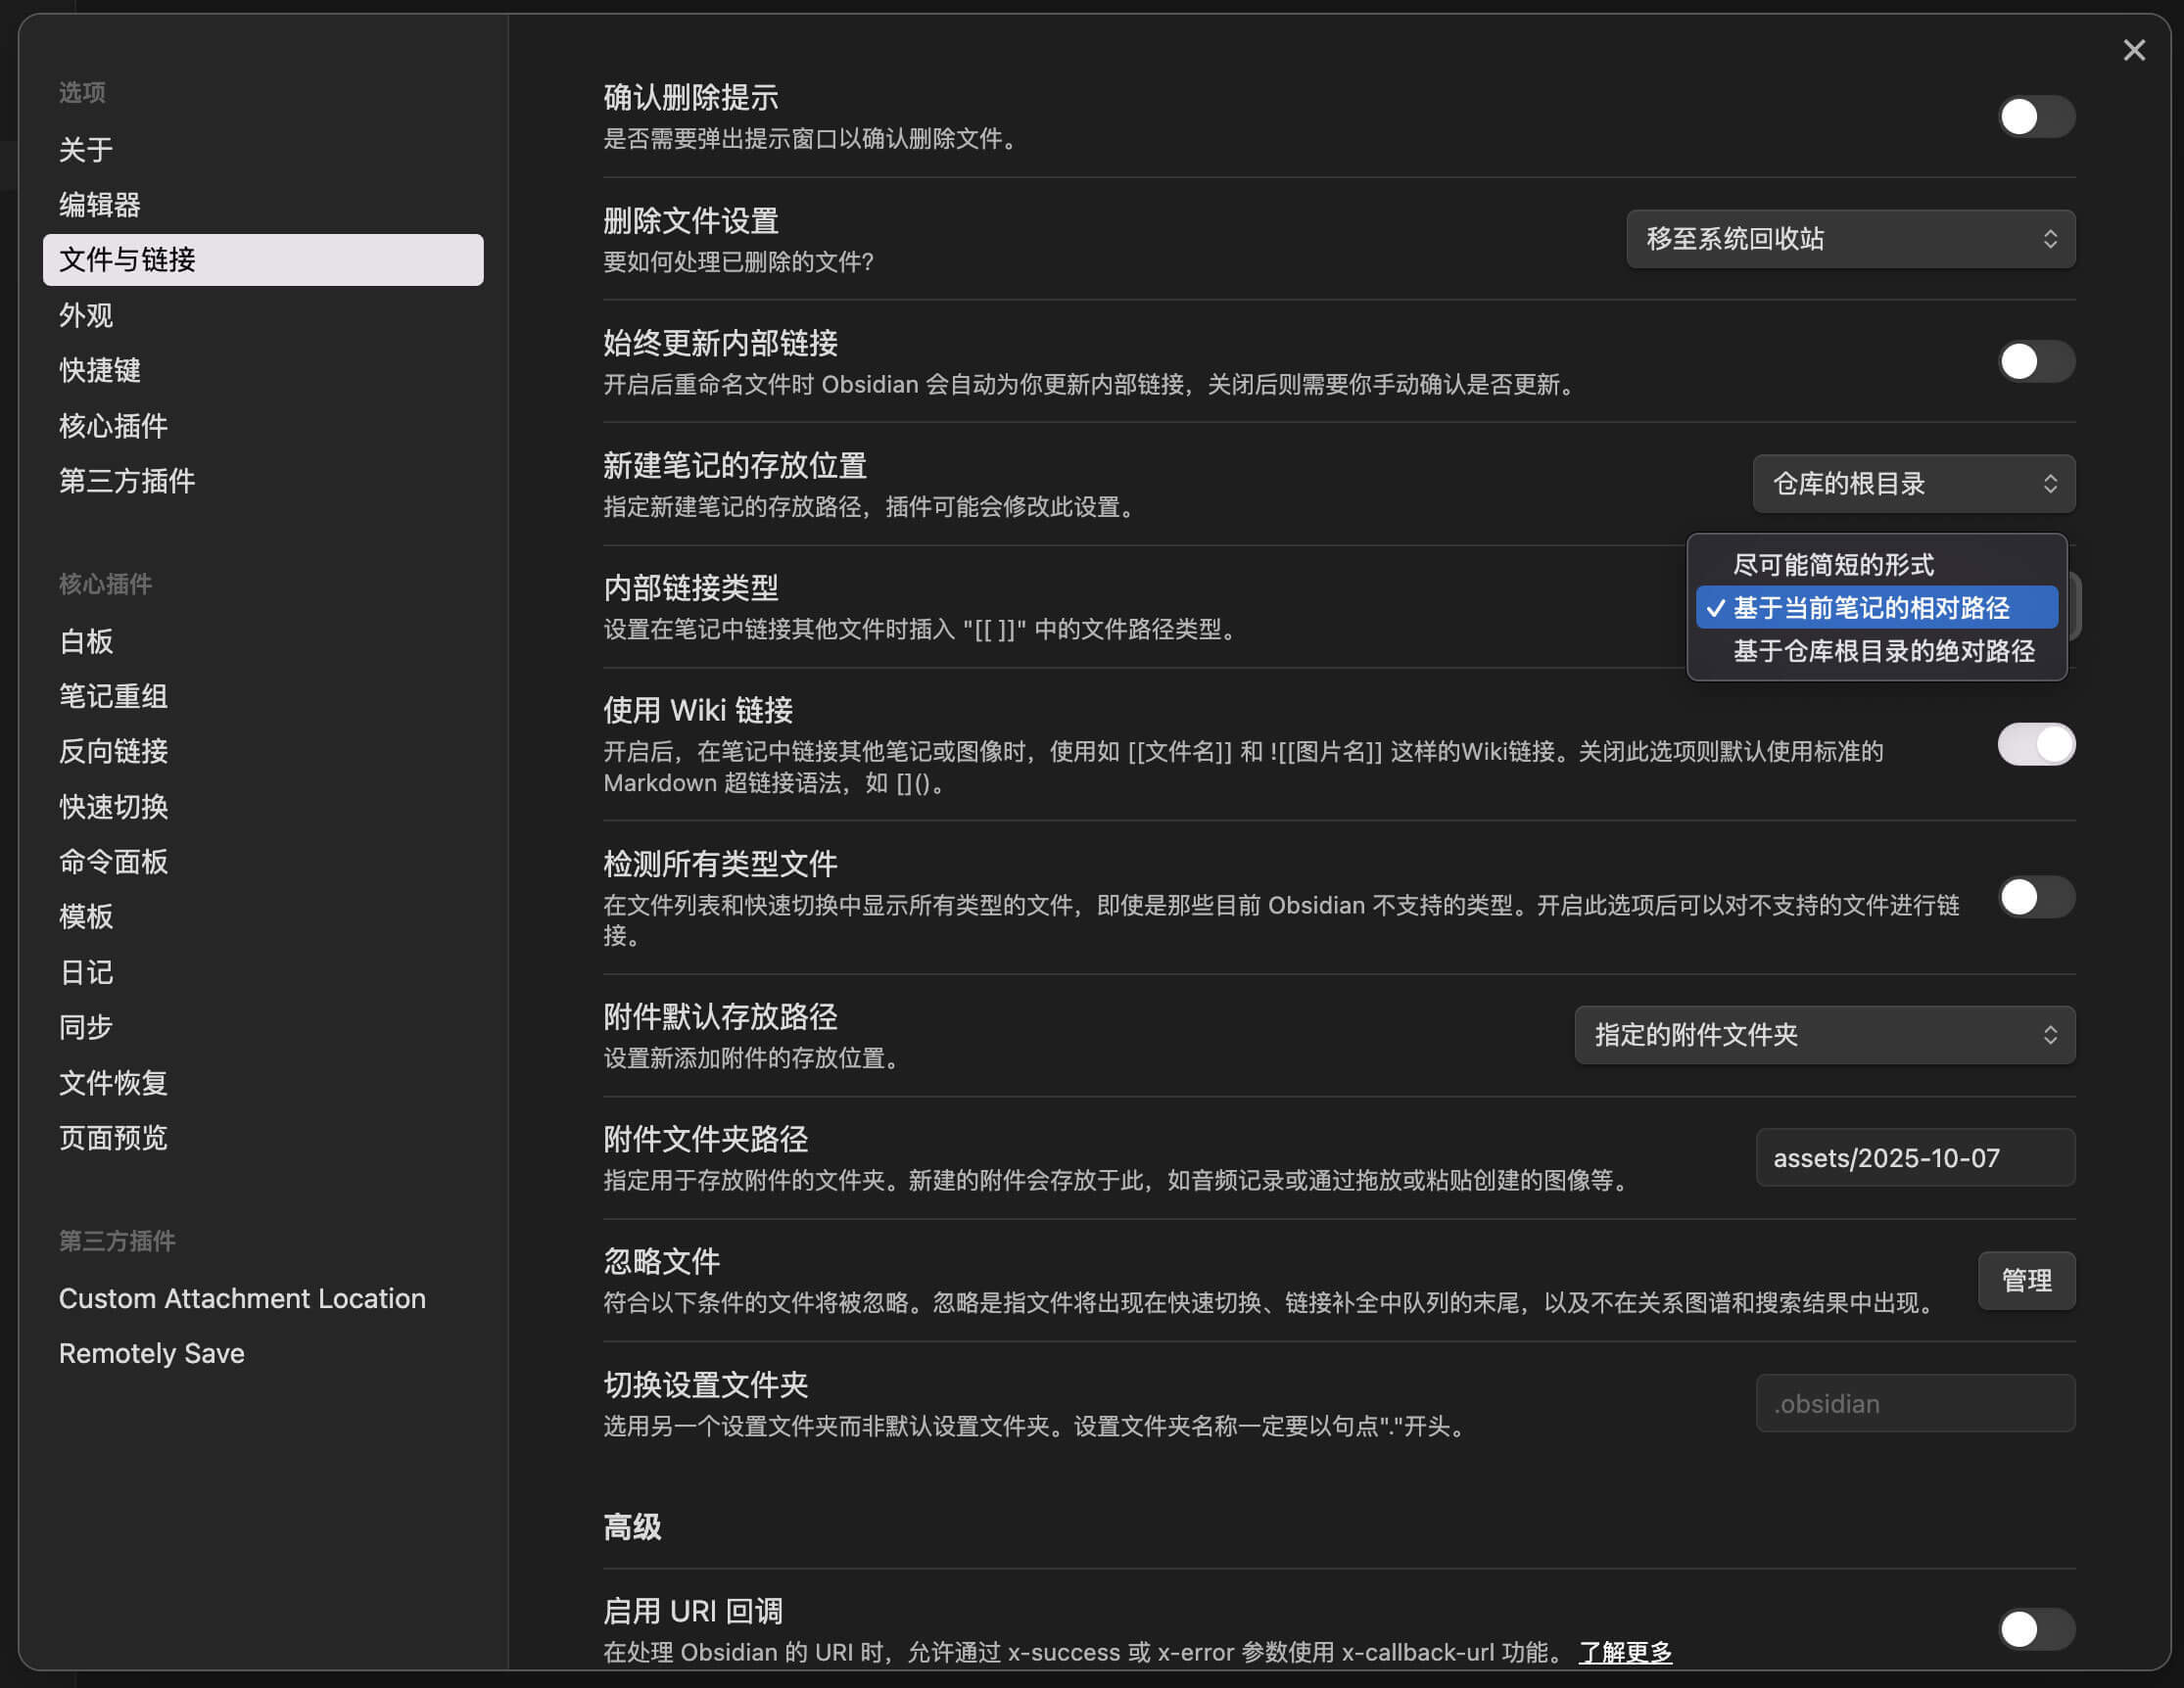
Task: Switch to the 快捷键 settings tab
Action: (100, 370)
